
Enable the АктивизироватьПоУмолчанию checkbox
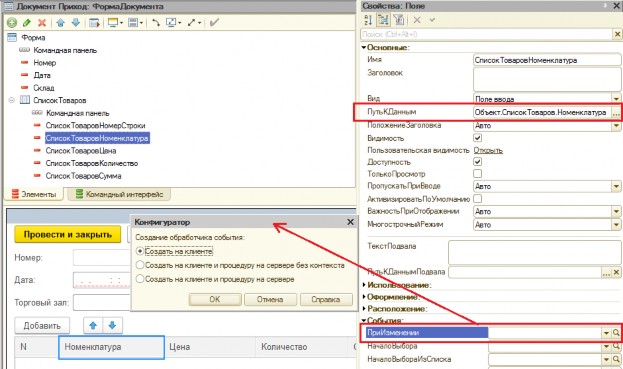tap(478, 198)
